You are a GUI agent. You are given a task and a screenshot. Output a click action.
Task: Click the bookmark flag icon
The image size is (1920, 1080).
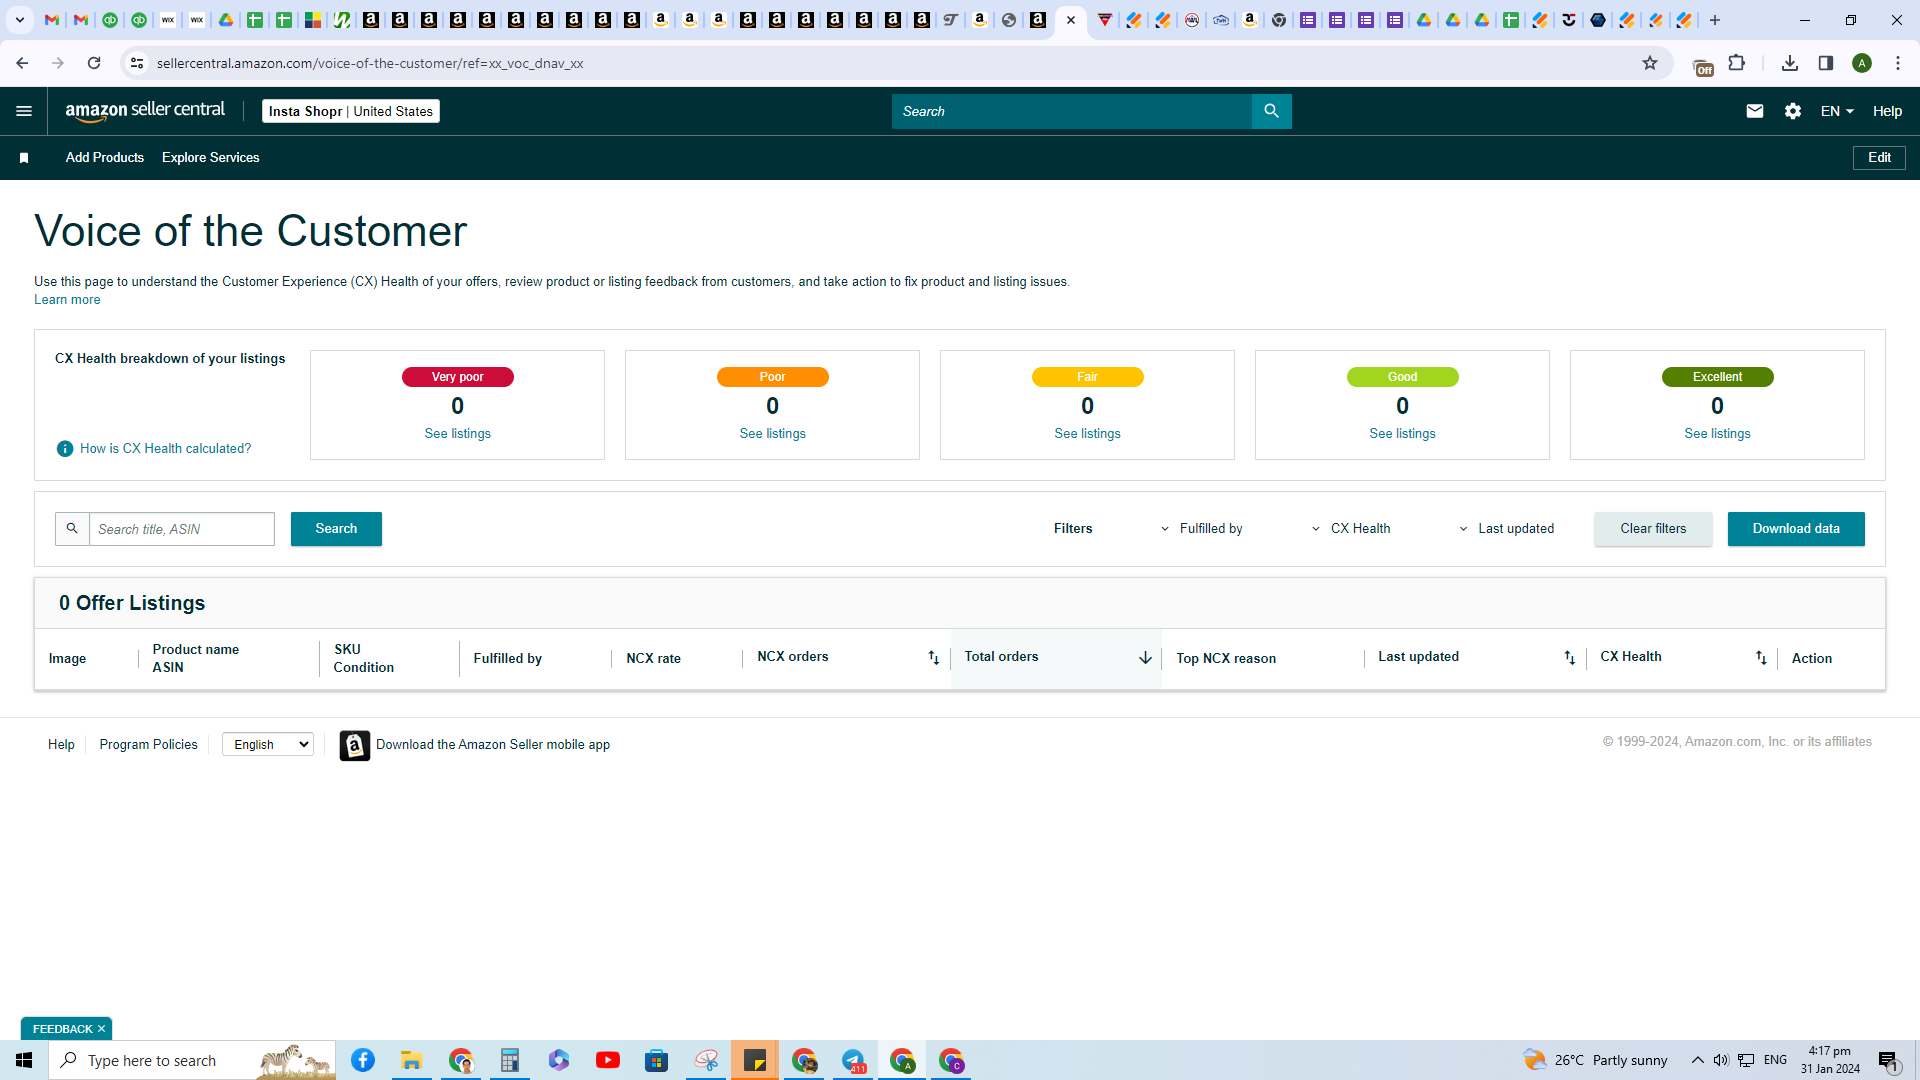pyautogui.click(x=24, y=158)
